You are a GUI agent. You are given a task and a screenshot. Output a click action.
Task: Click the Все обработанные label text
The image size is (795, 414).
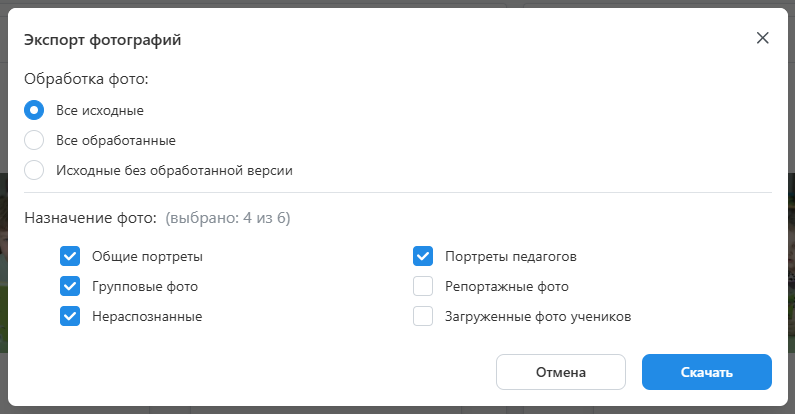click(x=116, y=140)
